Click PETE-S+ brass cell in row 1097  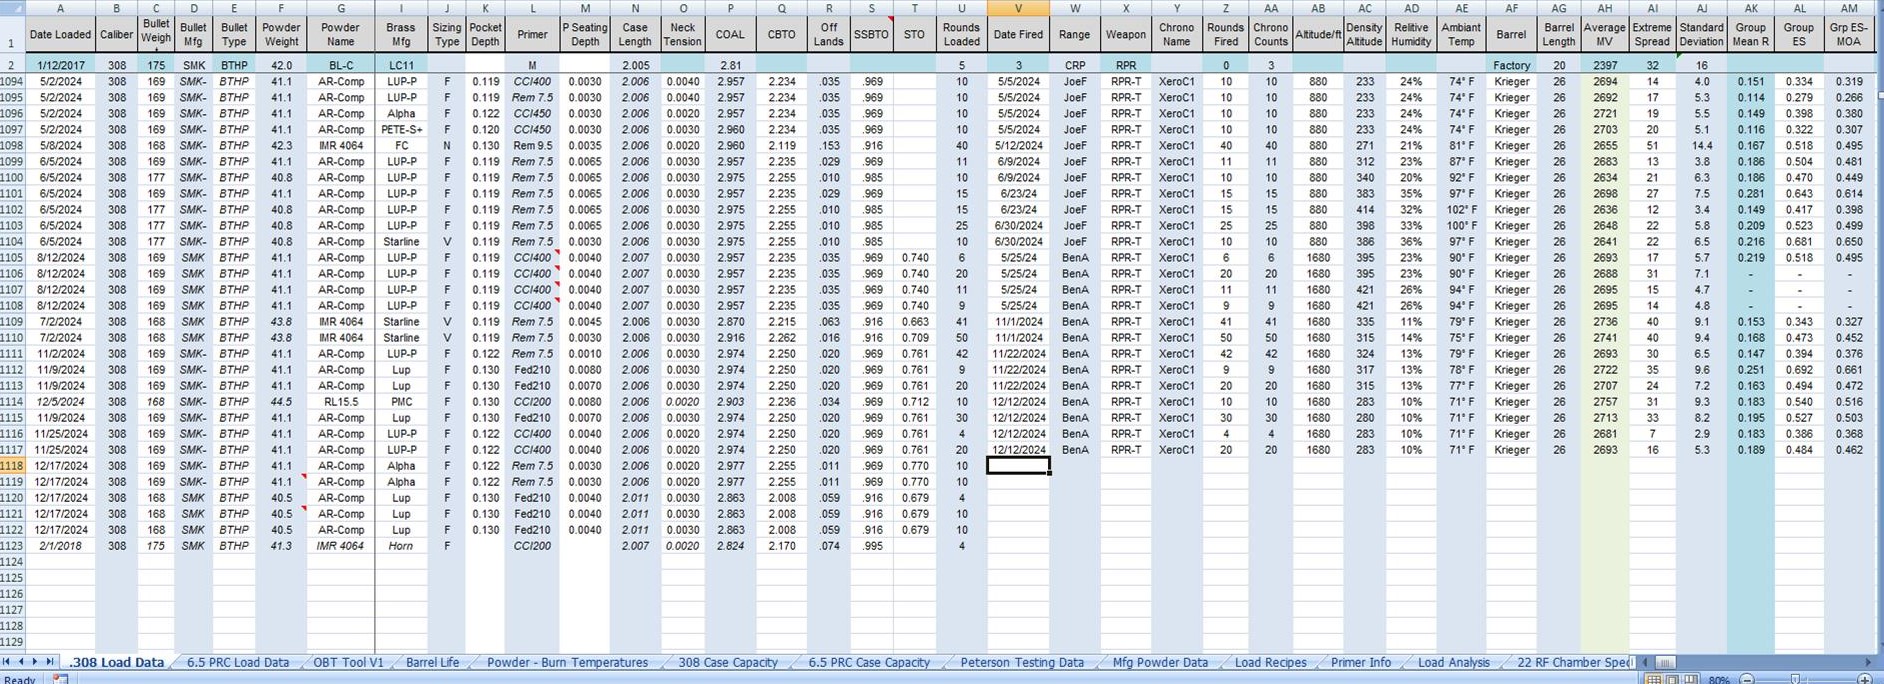[401, 130]
